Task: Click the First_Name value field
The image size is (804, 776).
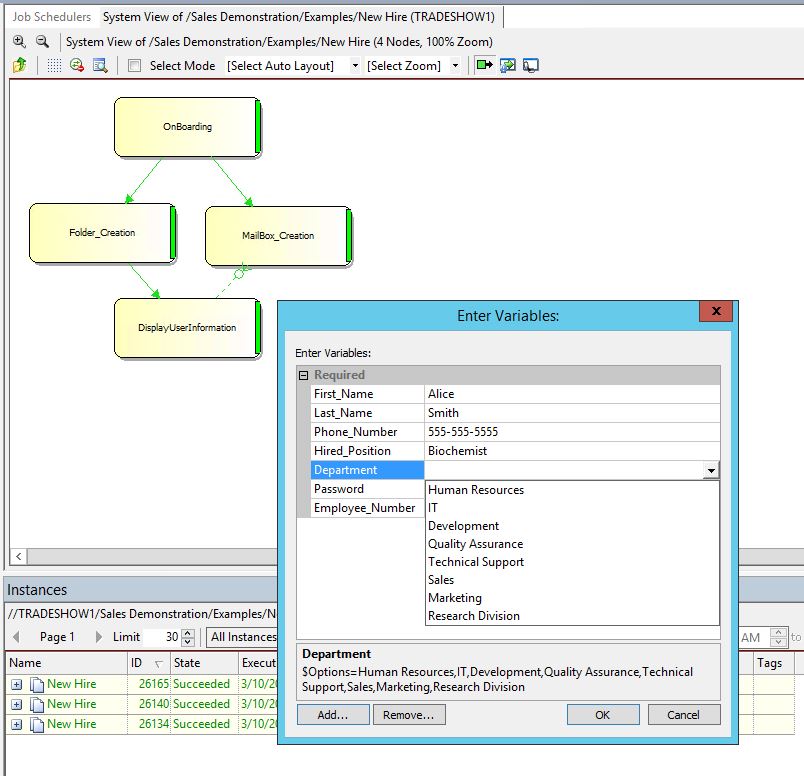Action: pos(570,394)
